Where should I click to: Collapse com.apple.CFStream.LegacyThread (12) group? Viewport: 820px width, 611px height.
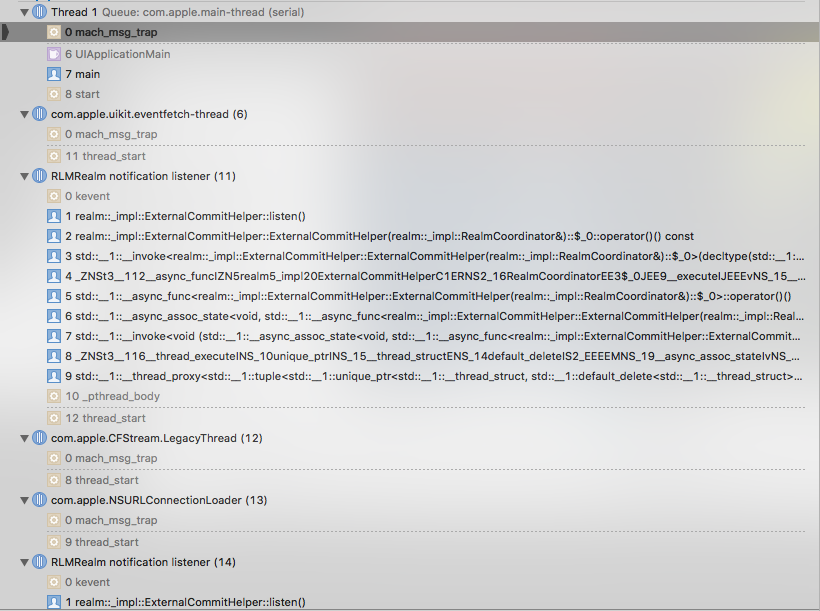23,438
